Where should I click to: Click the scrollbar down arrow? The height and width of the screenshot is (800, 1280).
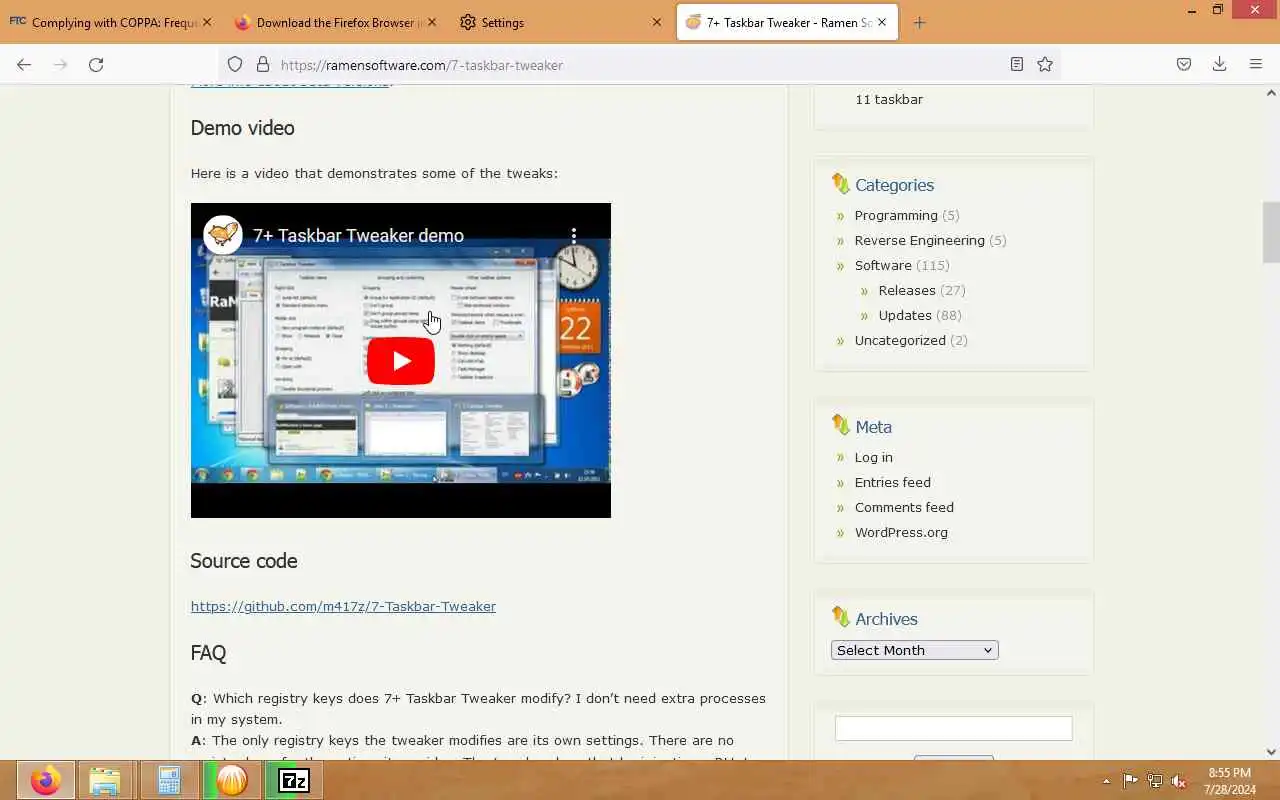[1271, 752]
